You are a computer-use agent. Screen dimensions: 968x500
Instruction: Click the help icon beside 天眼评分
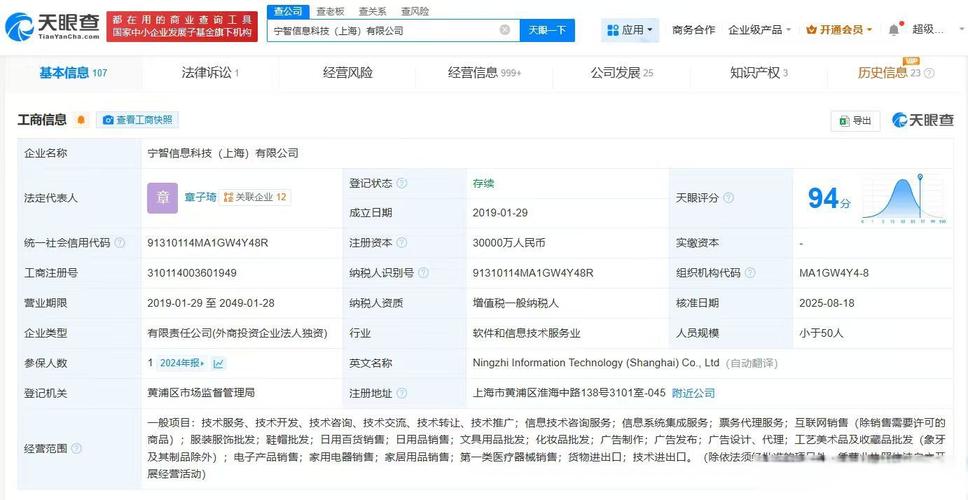pyautogui.click(x=728, y=198)
